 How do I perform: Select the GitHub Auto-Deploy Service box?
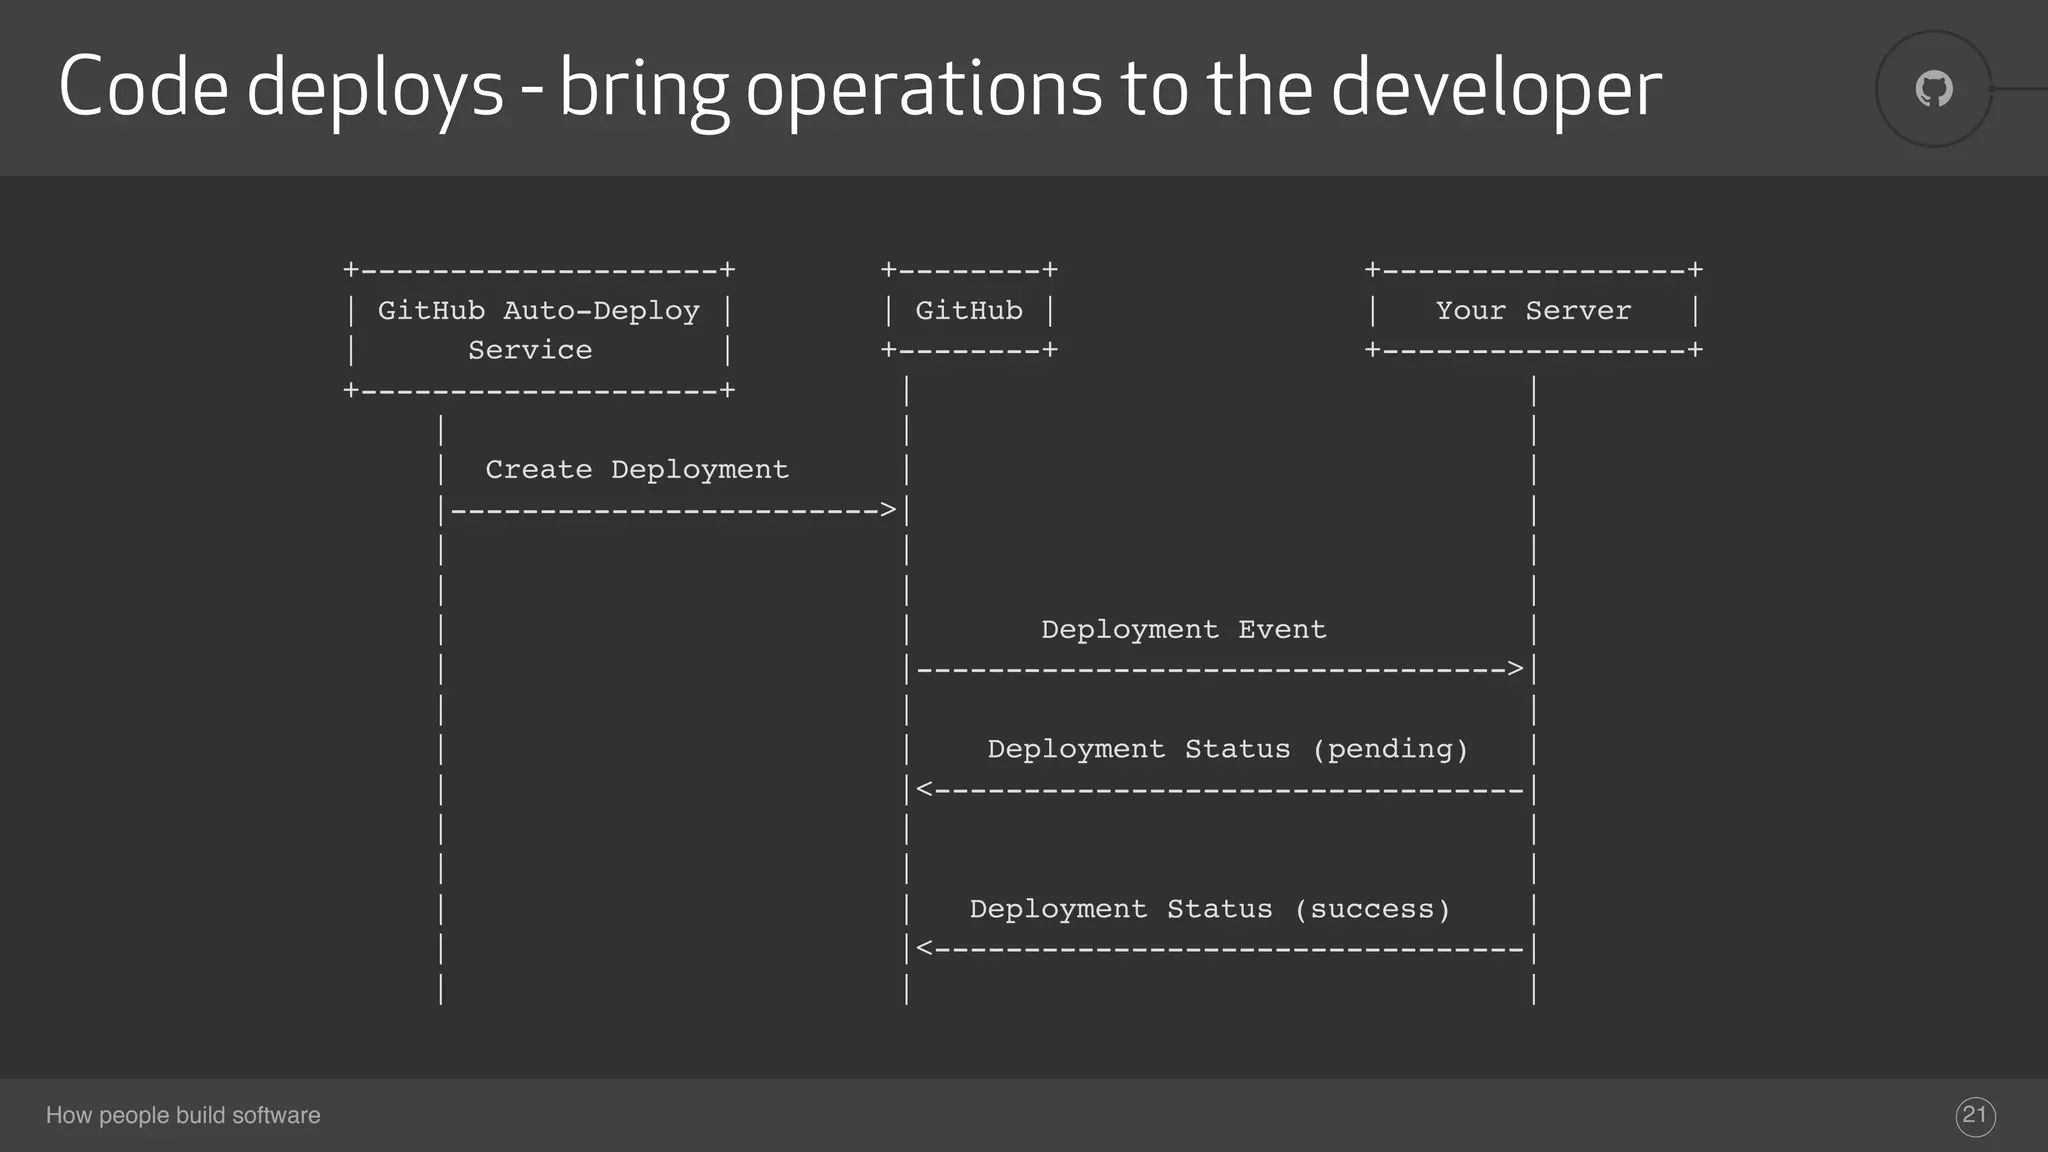(538, 330)
